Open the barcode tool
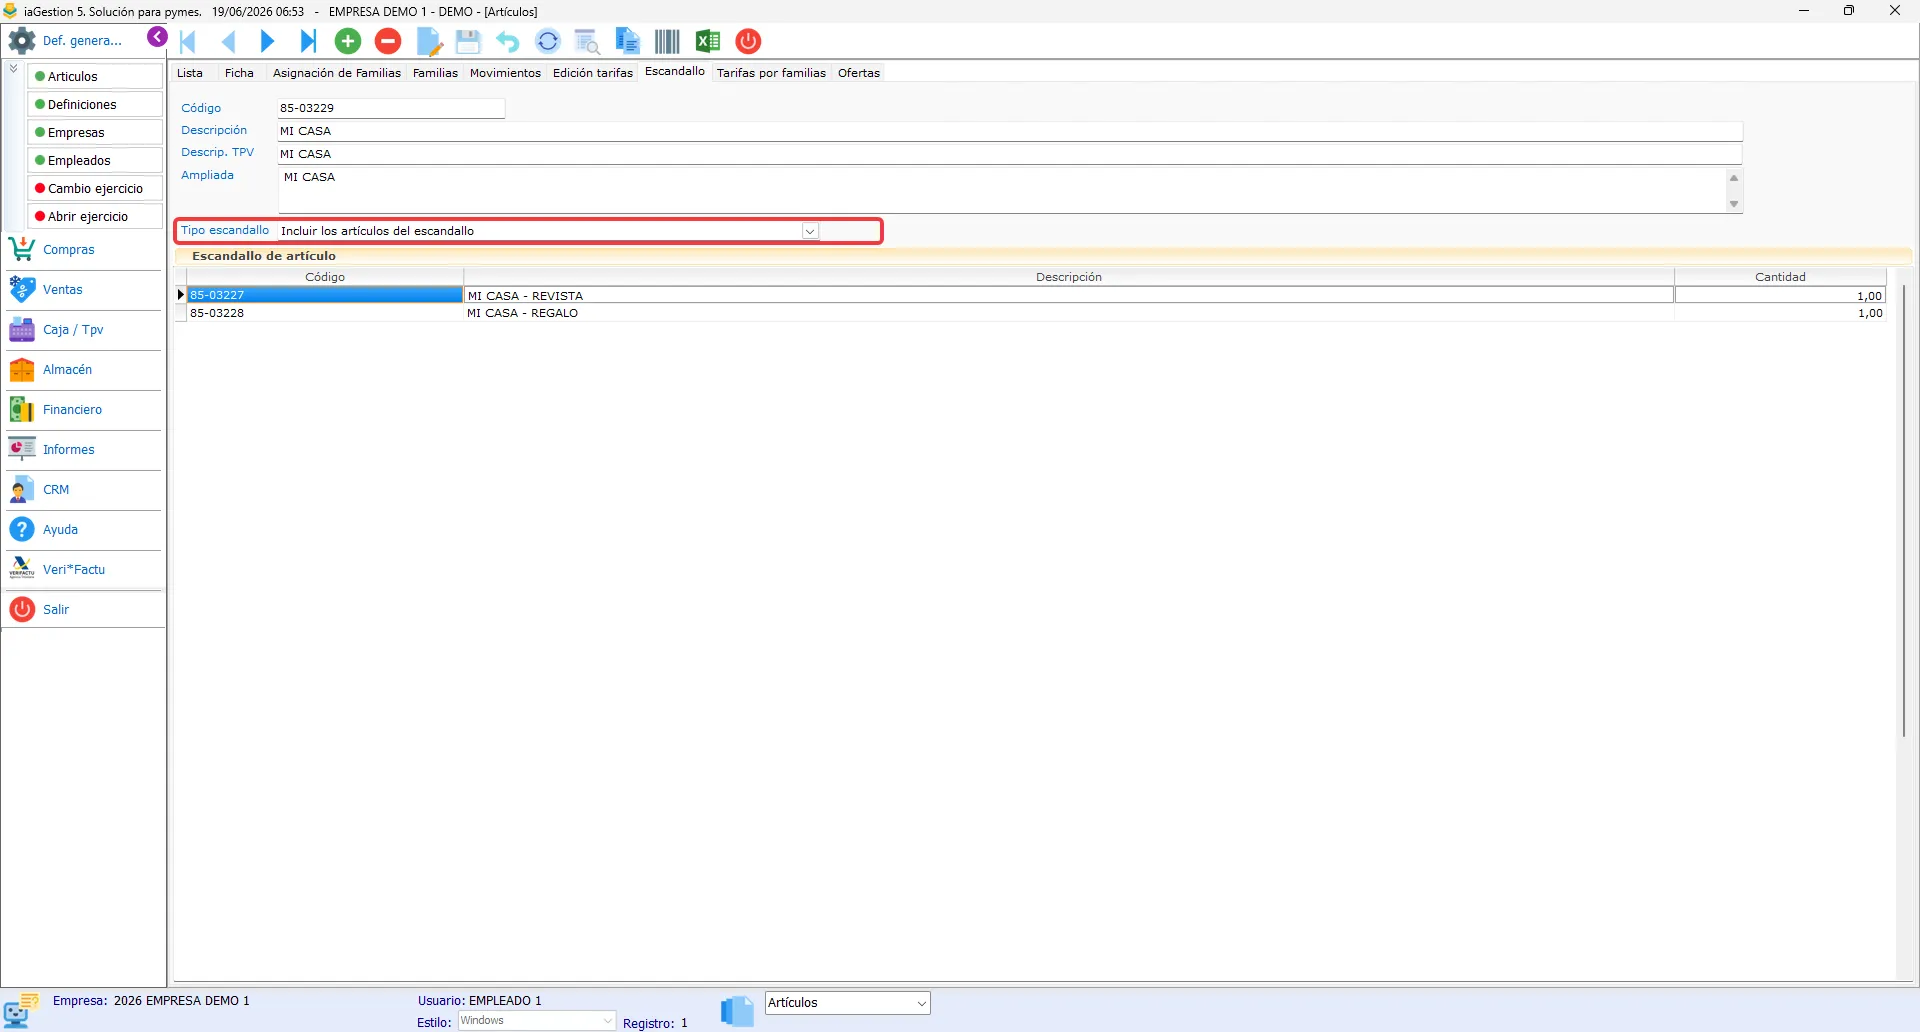The image size is (1920, 1032). pyautogui.click(x=667, y=41)
